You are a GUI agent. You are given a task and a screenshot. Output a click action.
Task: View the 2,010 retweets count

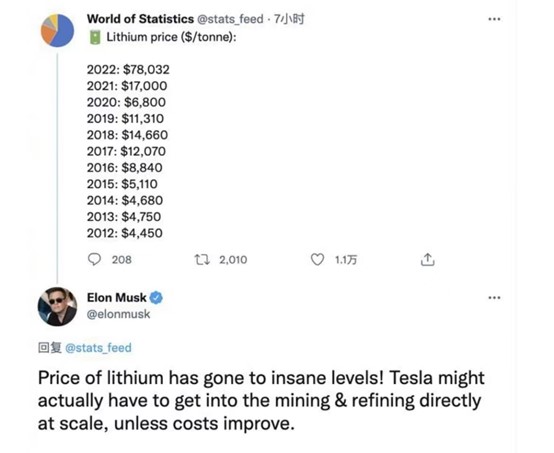[x=233, y=260]
